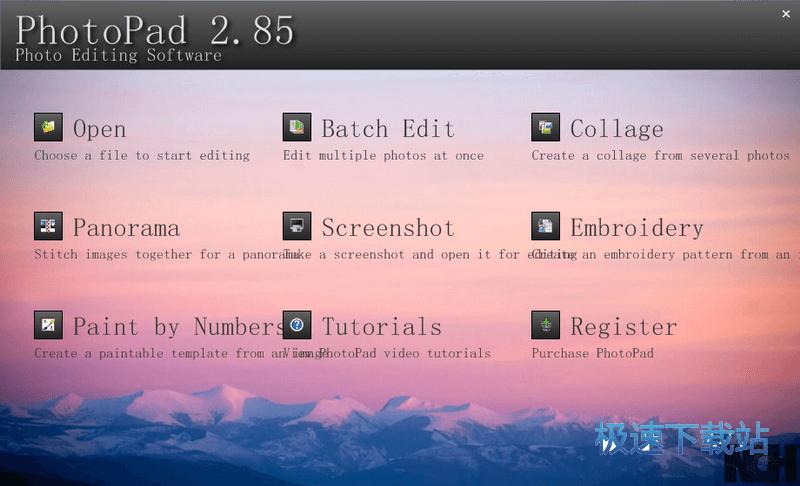Click the Paint by Numbers icon

pos(47,325)
